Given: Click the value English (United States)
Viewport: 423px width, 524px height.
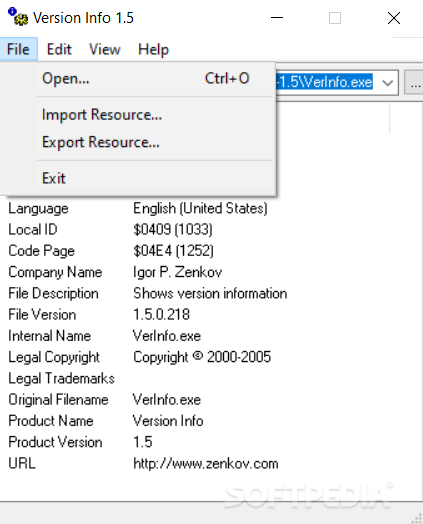Looking at the screenshot, I should (x=200, y=209).
